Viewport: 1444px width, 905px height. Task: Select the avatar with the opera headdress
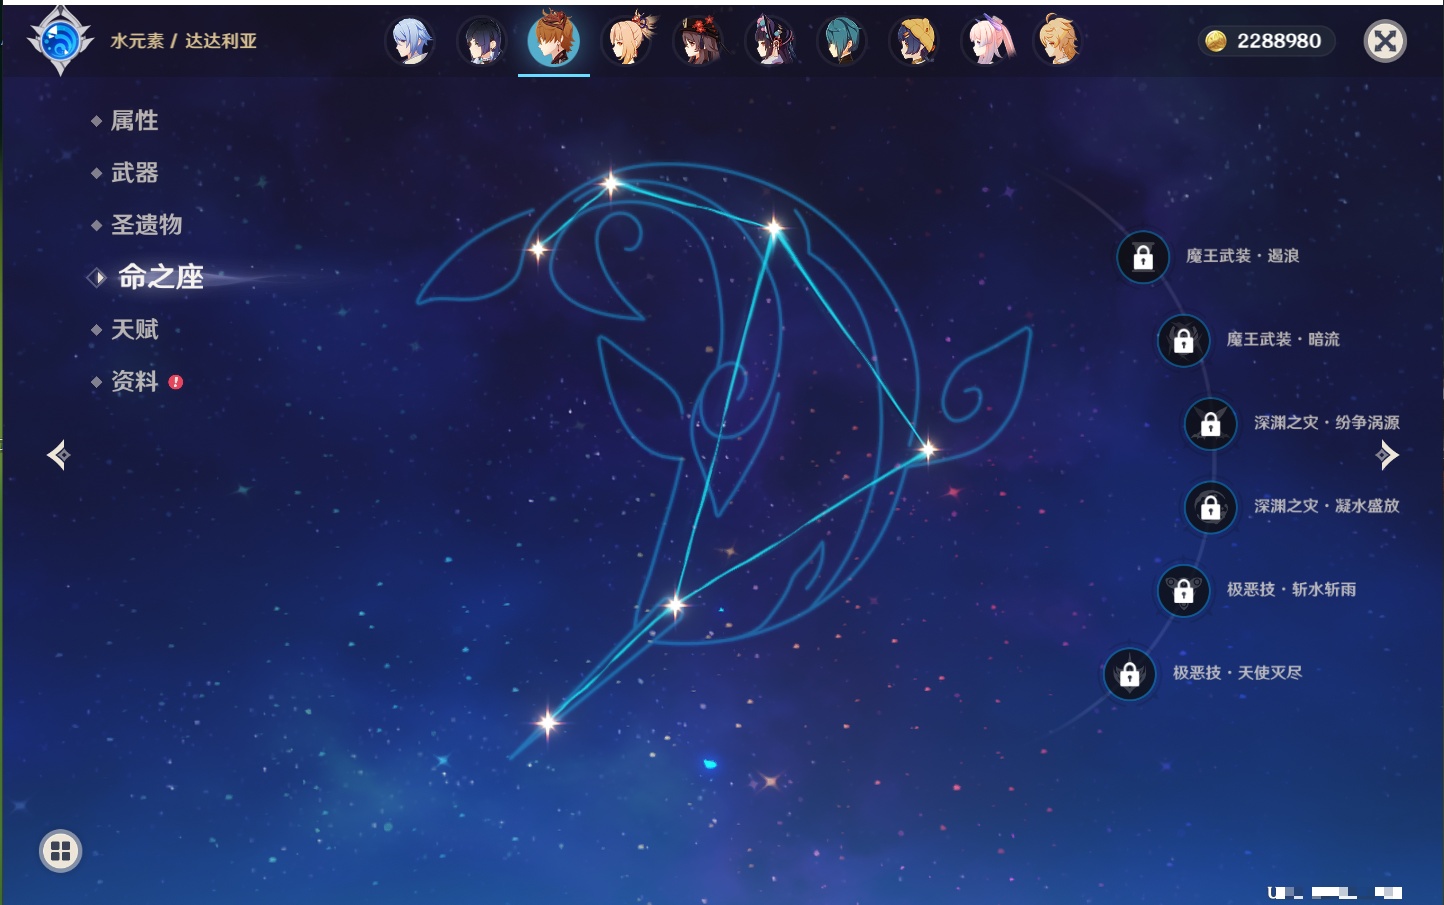tap(770, 41)
